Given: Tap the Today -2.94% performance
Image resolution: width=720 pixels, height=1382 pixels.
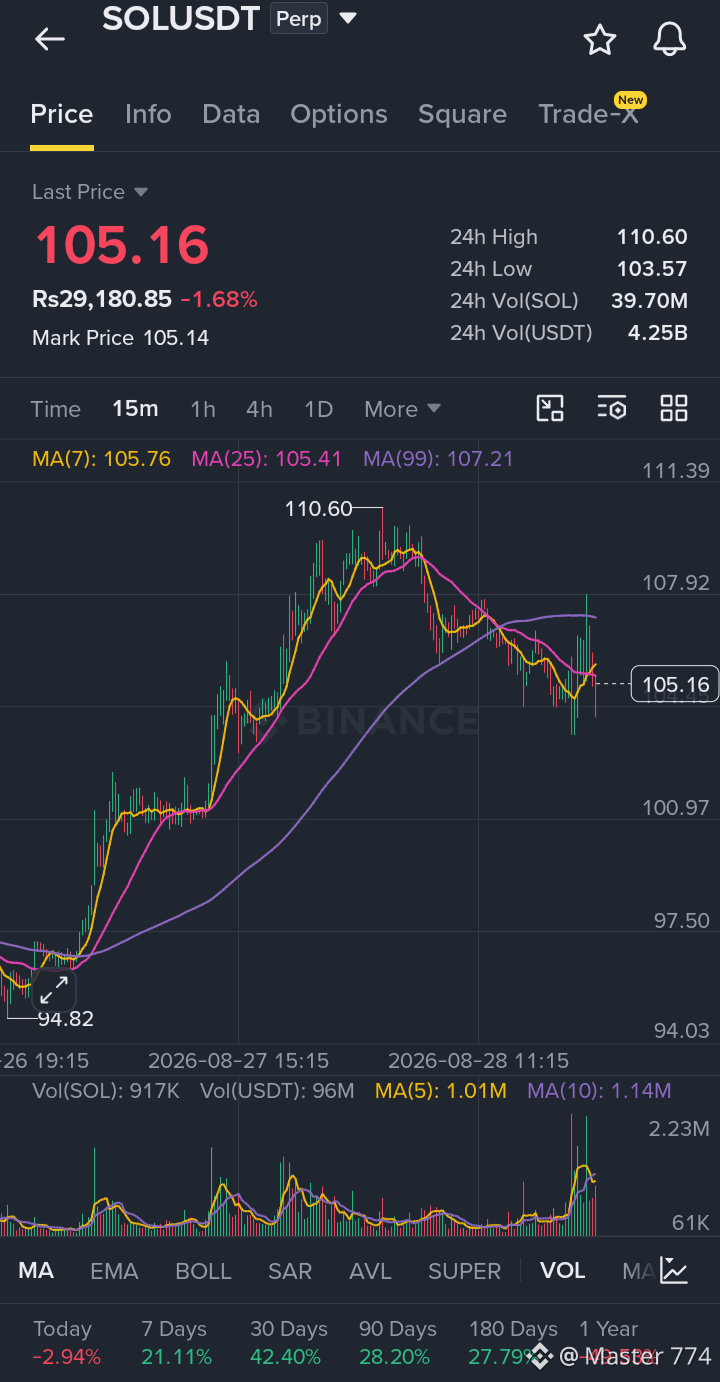Looking at the screenshot, I should click(66, 1343).
